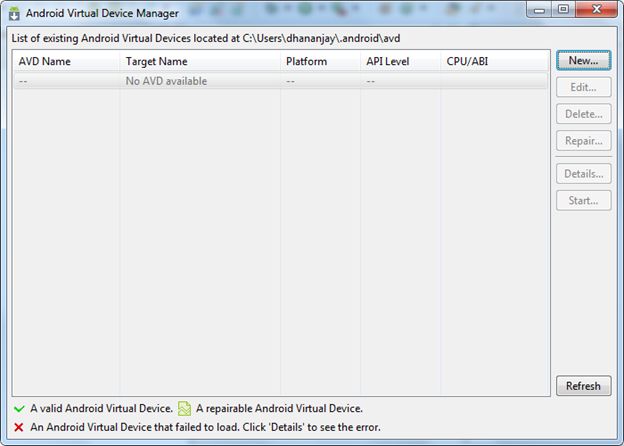Click the red X failed-to-load icon

click(19, 427)
